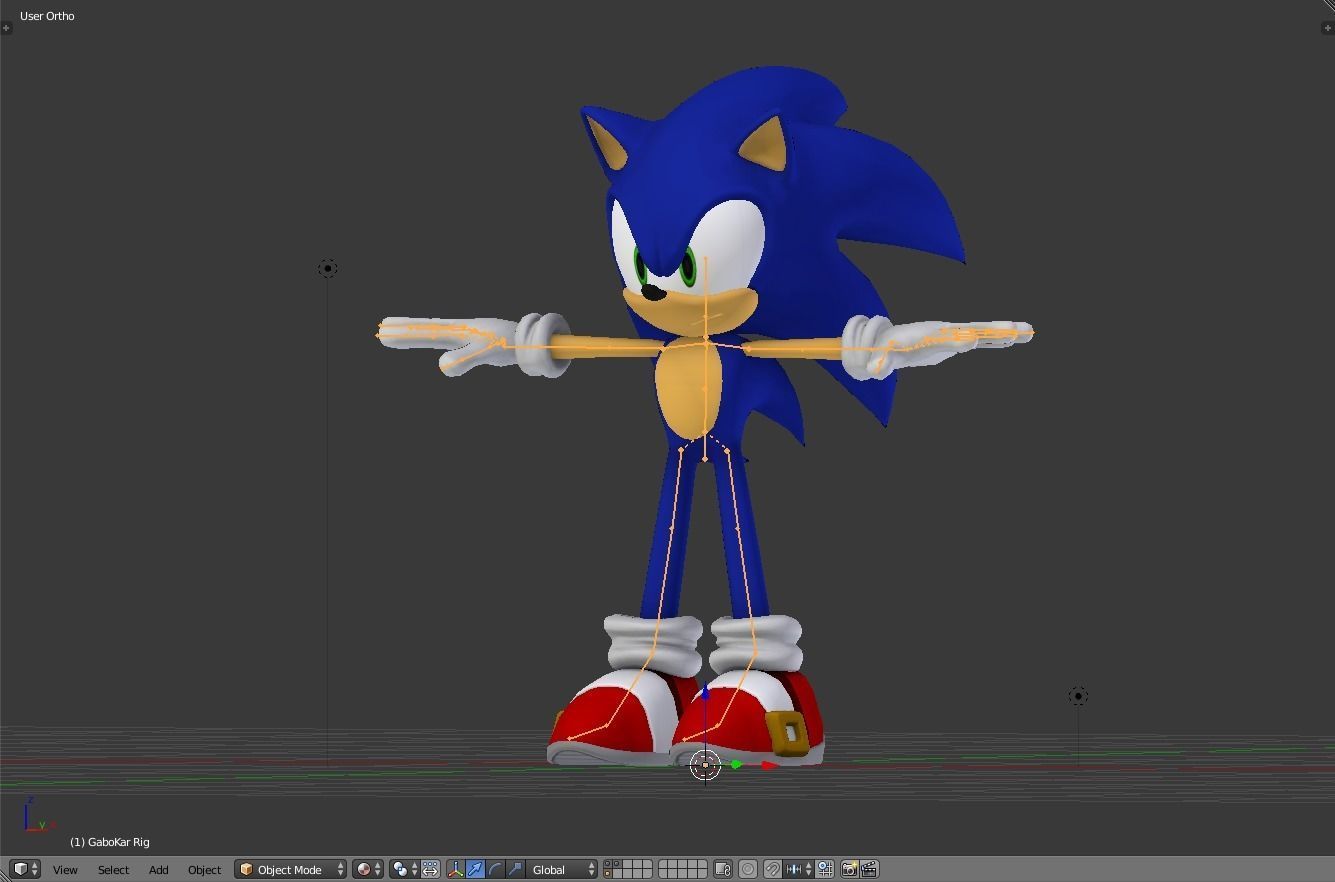Toggle layer 20 in the second layer block
Screen dimensions: 1335x882
pyautogui.click(x=703, y=874)
